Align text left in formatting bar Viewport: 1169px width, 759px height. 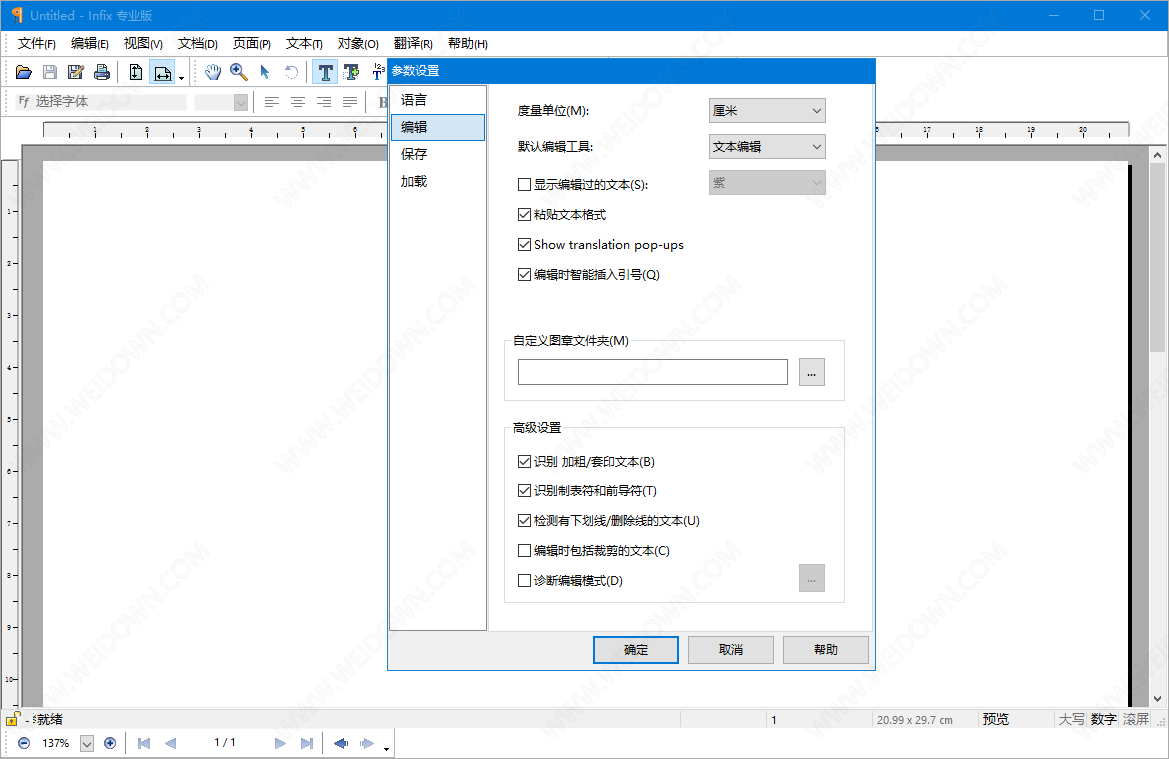[271, 102]
